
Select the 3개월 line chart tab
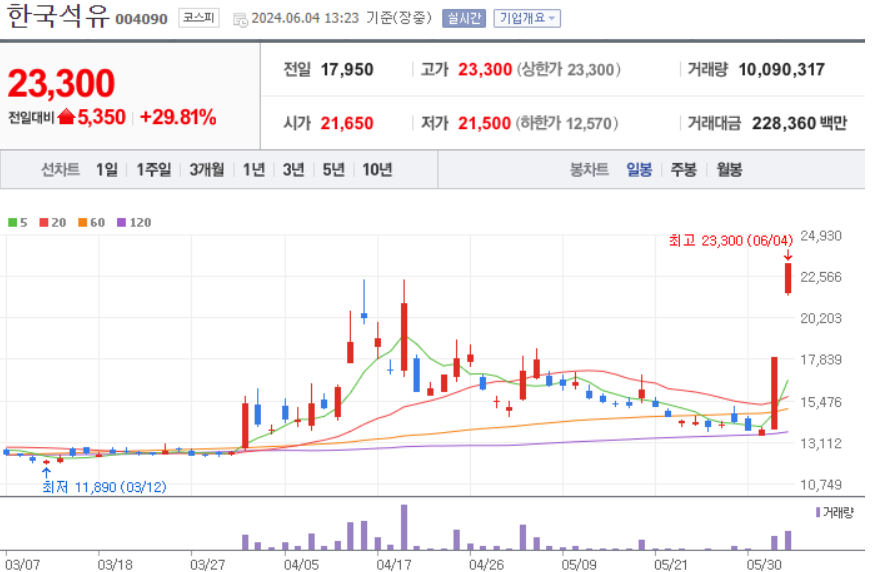coord(207,169)
